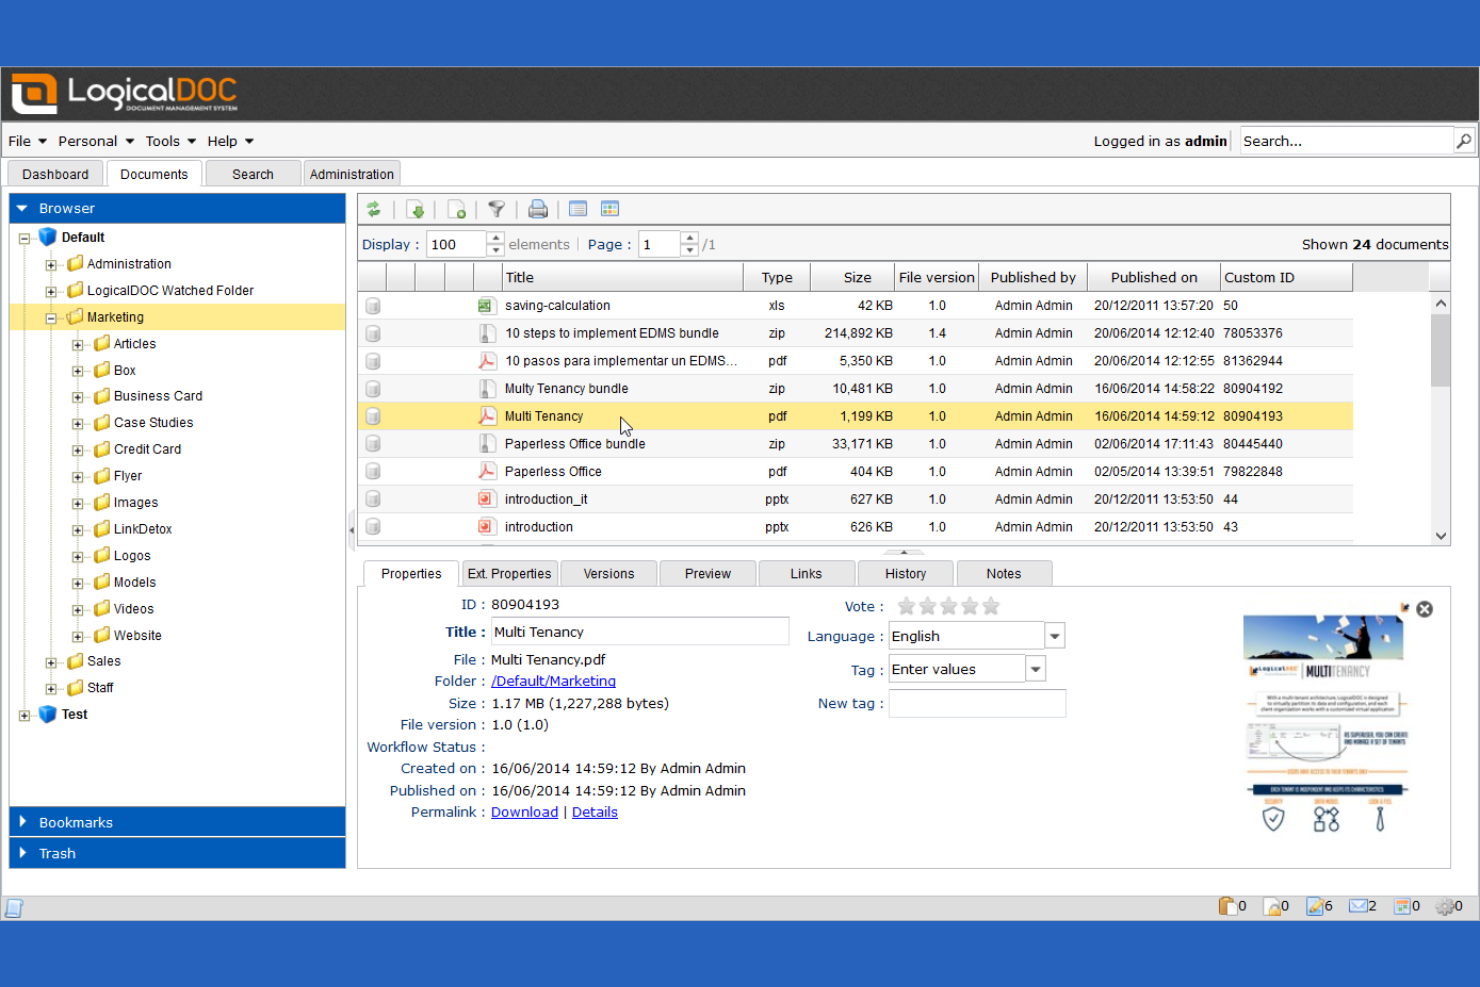Rate the document with the first vote star
The width and height of the screenshot is (1480, 987).
(906, 605)
